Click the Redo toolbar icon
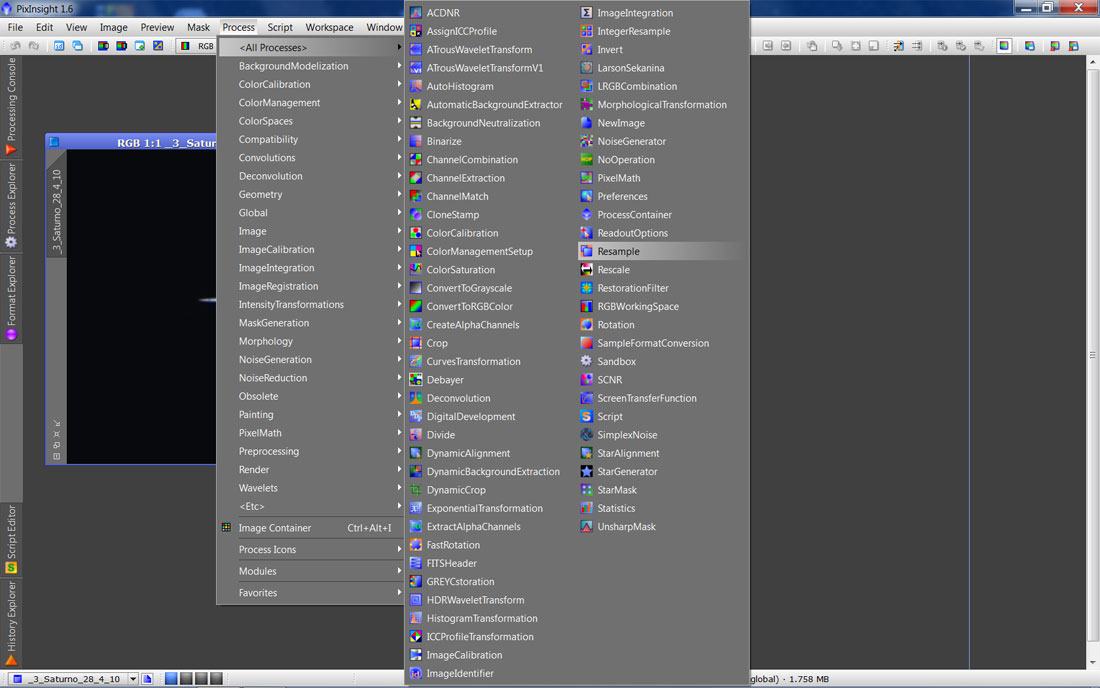The image size is (1100, 688). (x=33, y=46)
